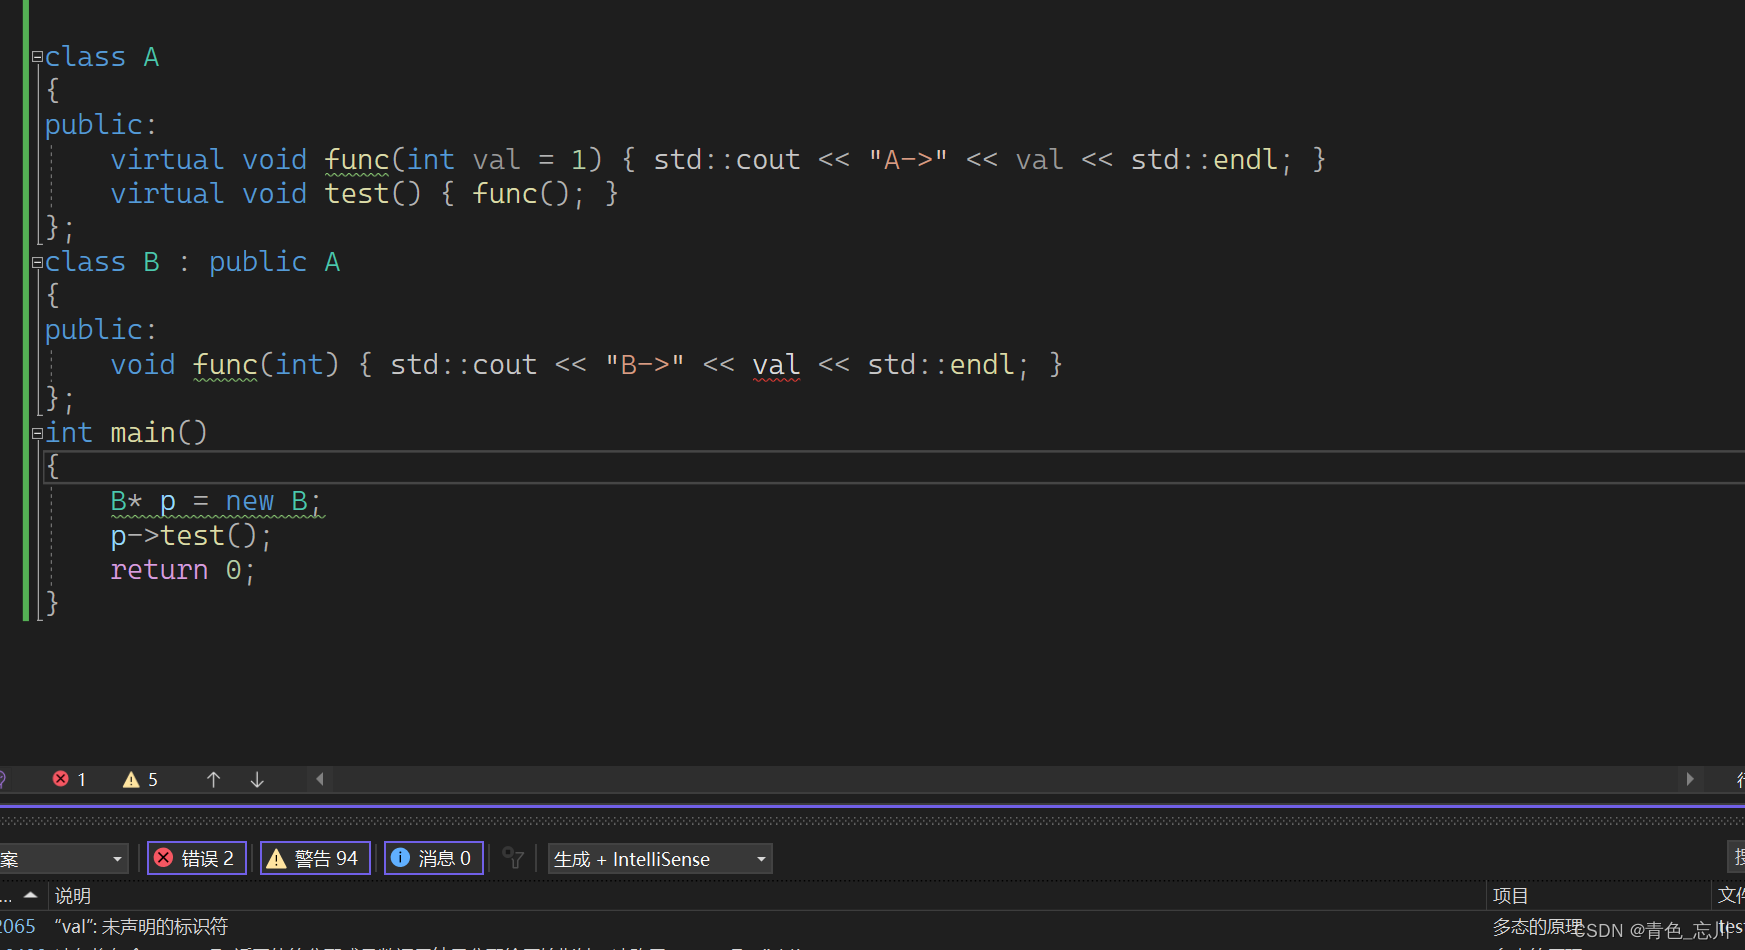1745x950 pixels.
Task: Go to previous issue with up arrow
Action: coord(213,779)
